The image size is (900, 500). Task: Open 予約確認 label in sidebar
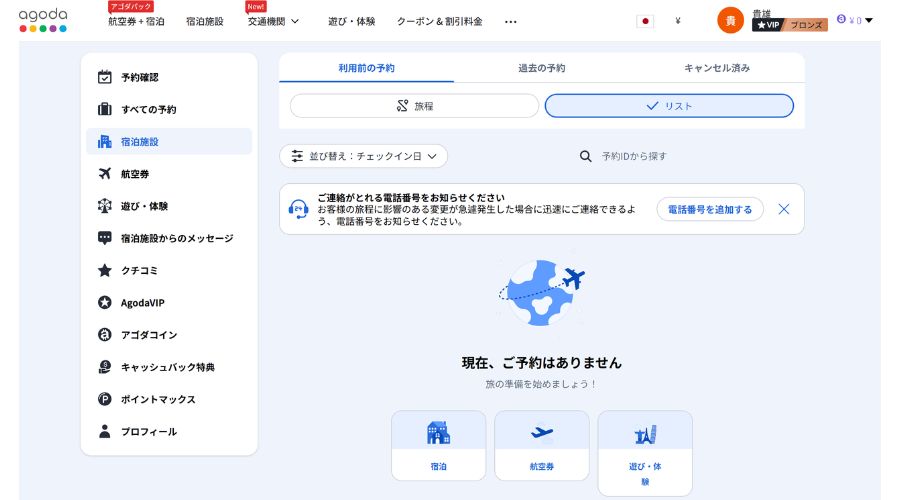pos(139,77)
